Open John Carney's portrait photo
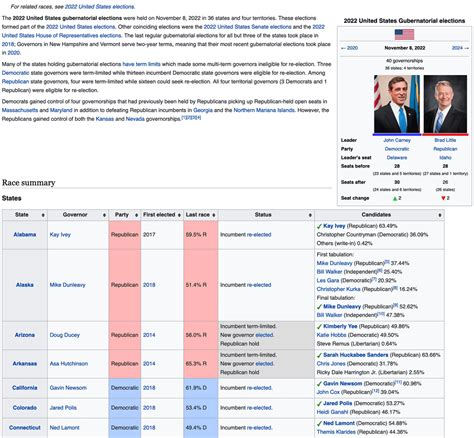The image size is (474, 438). click(397, 104)
